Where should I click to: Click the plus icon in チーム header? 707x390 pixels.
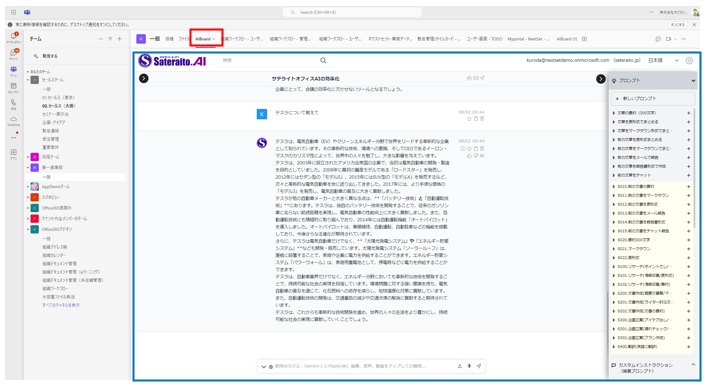tap(119, 39)
